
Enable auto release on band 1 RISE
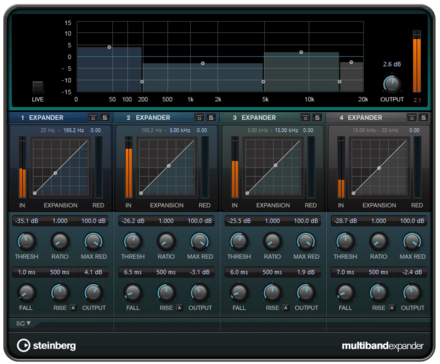click(73, 308)
